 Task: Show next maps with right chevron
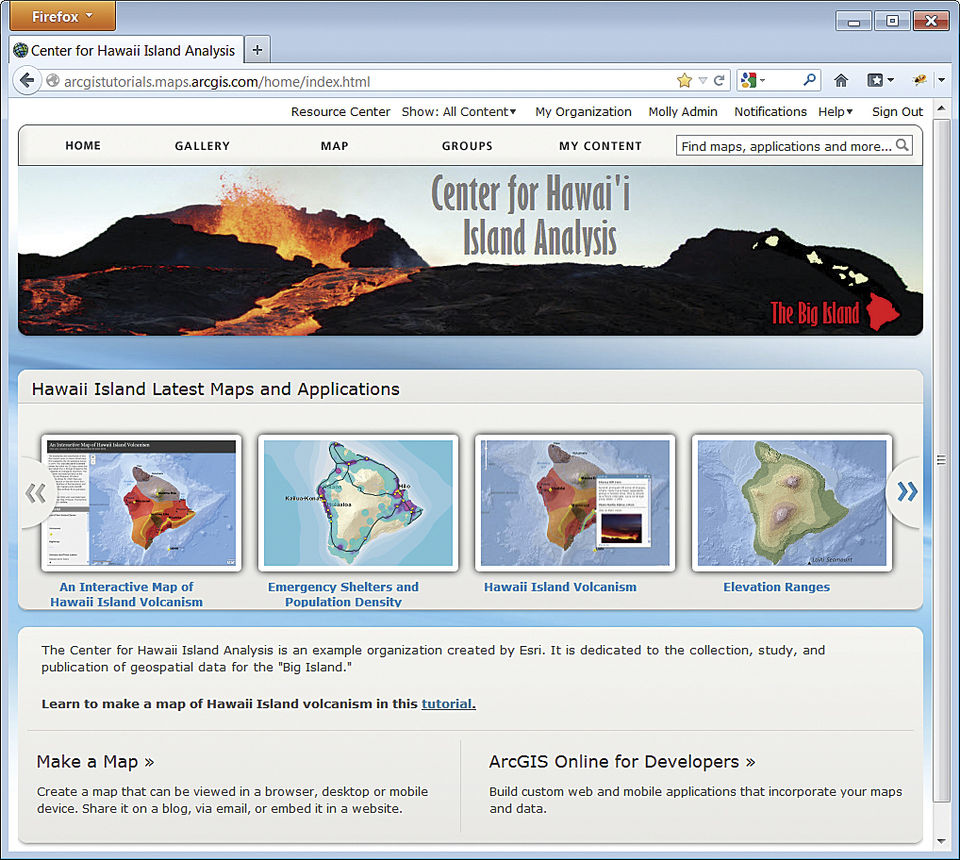[907, 492]
